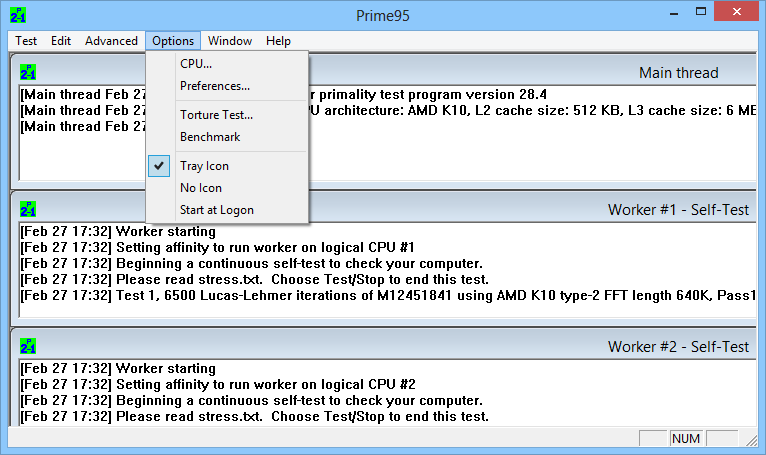Click the Prime95 title bar app icon

point(18,15)
